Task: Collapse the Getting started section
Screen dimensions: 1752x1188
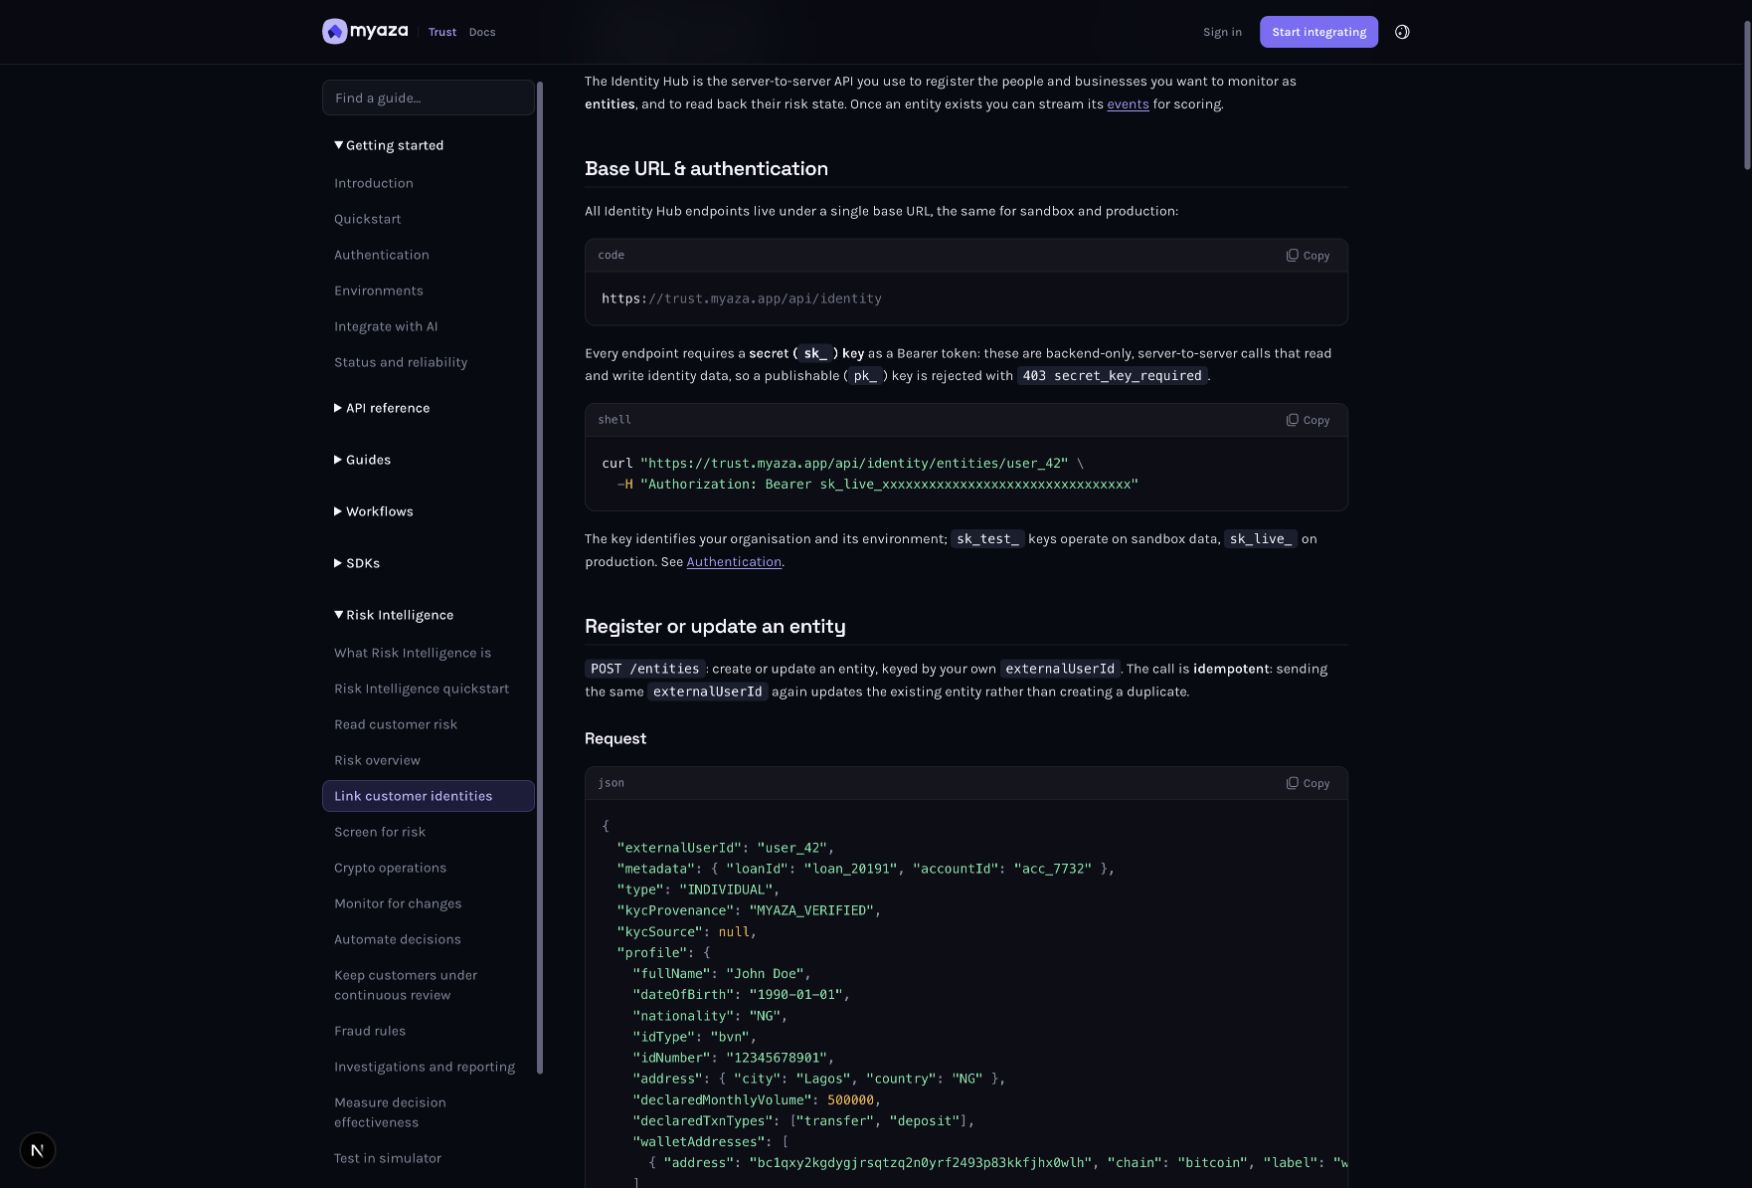Action: 389,145
